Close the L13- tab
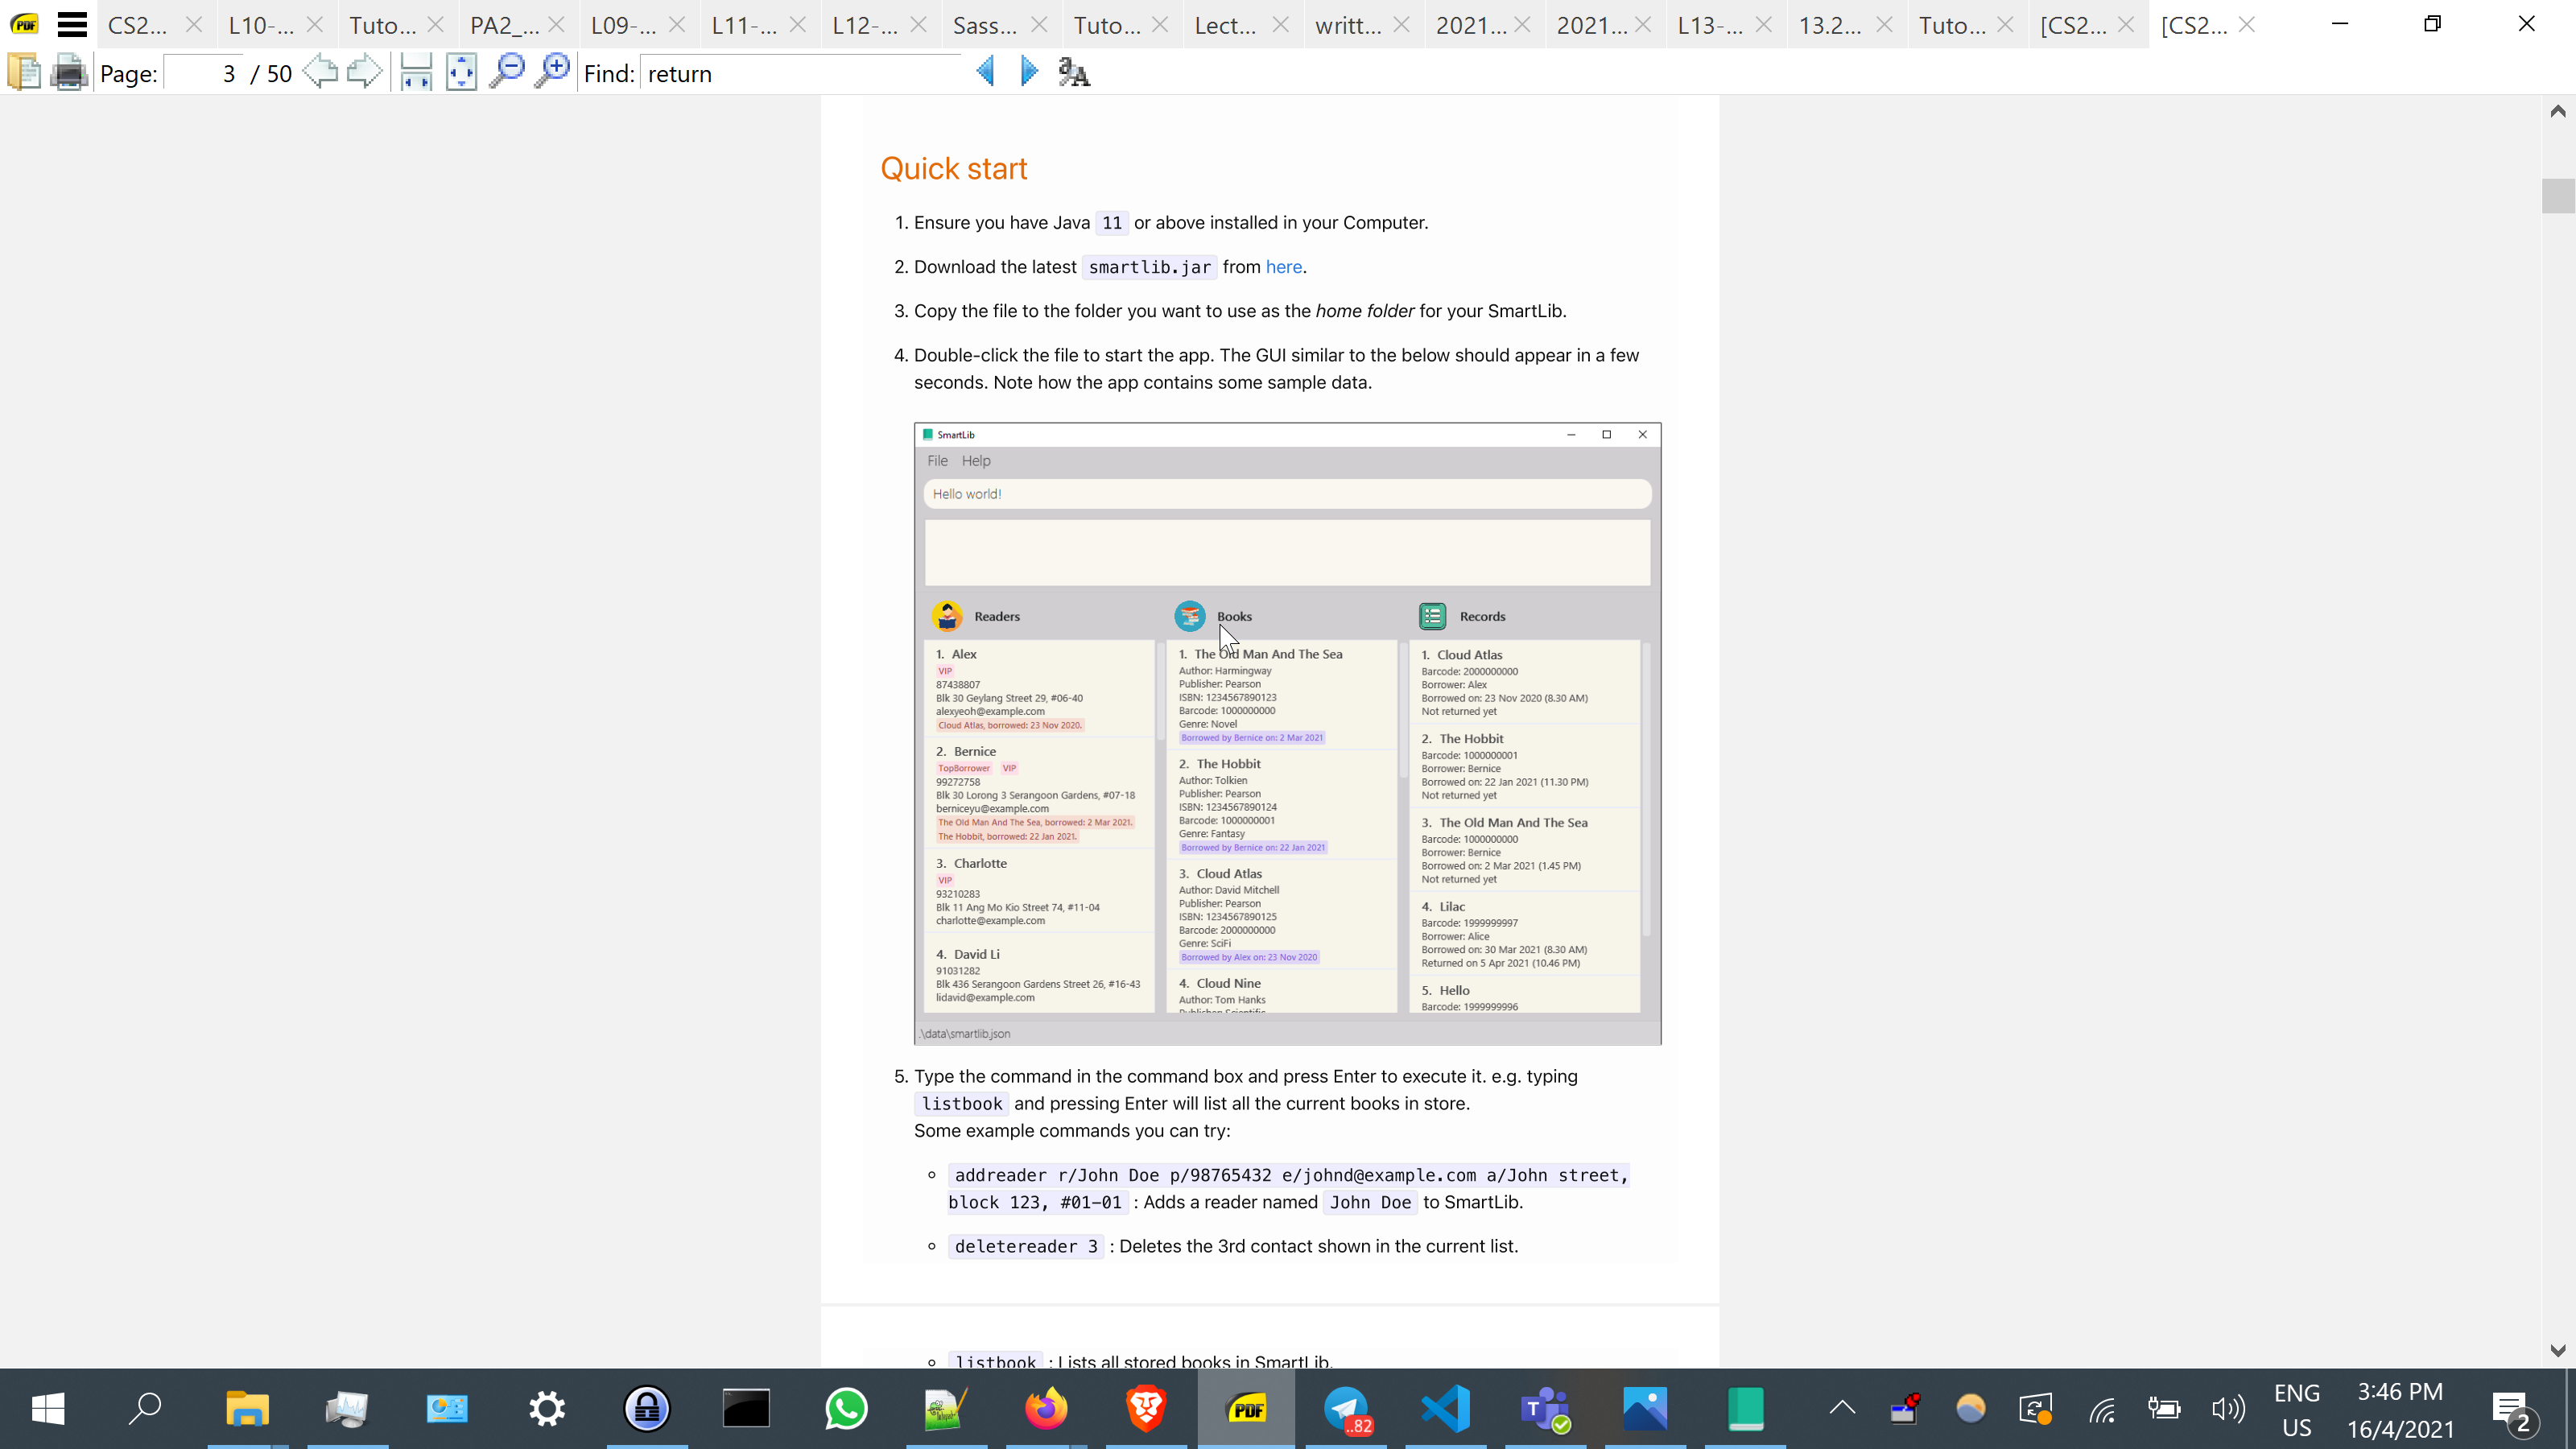This screenshot has width=2576, height=1449. pos(1764,25)
